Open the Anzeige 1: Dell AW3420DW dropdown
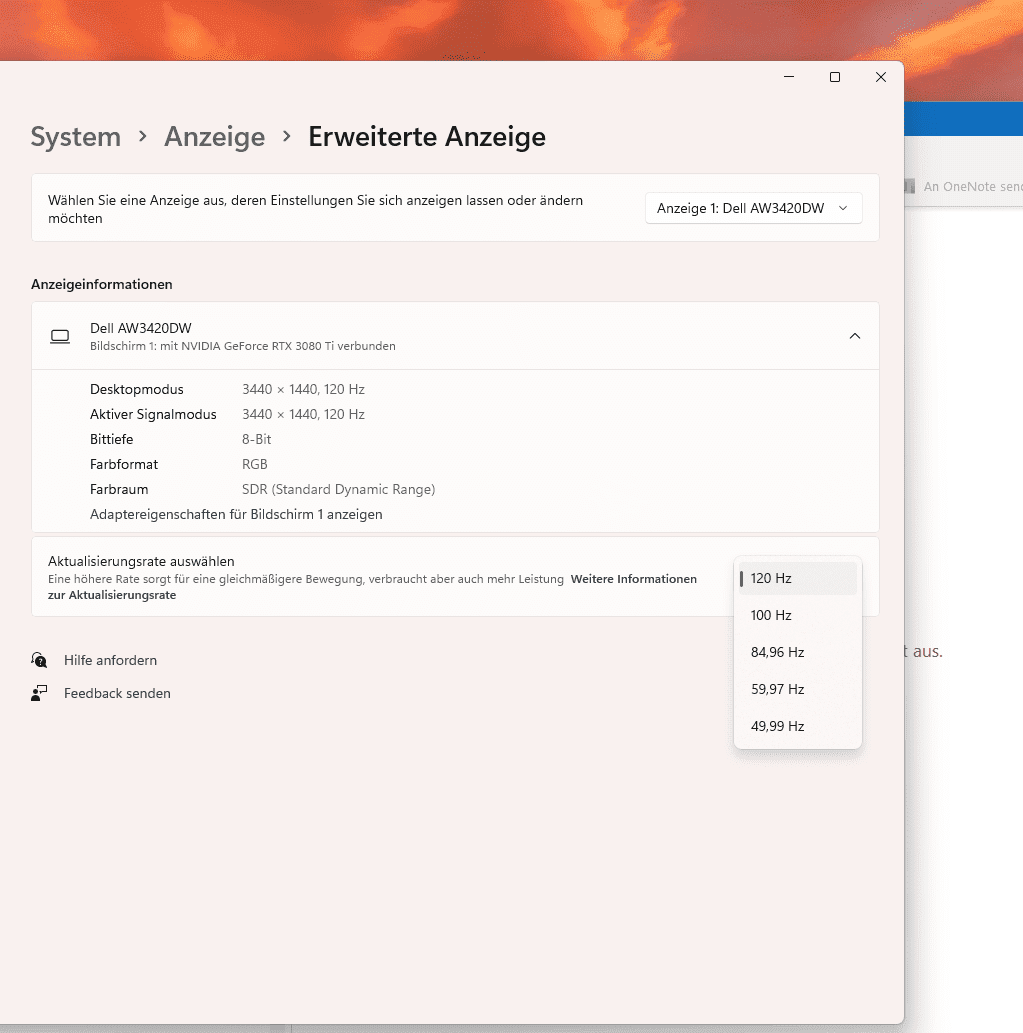This screenshot has height=1033, width=1023. [x=753, y=208]
